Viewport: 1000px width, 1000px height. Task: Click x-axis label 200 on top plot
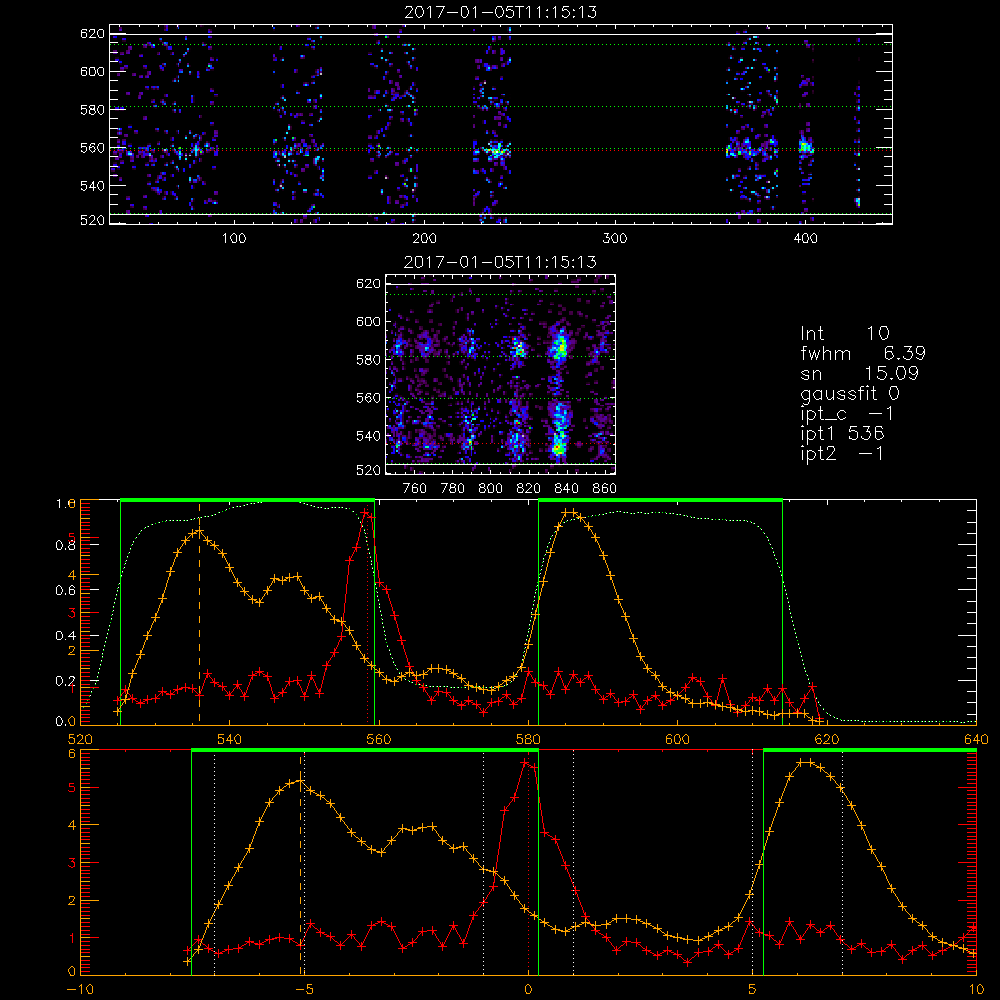pyautogui.click(x=425, y=239)
